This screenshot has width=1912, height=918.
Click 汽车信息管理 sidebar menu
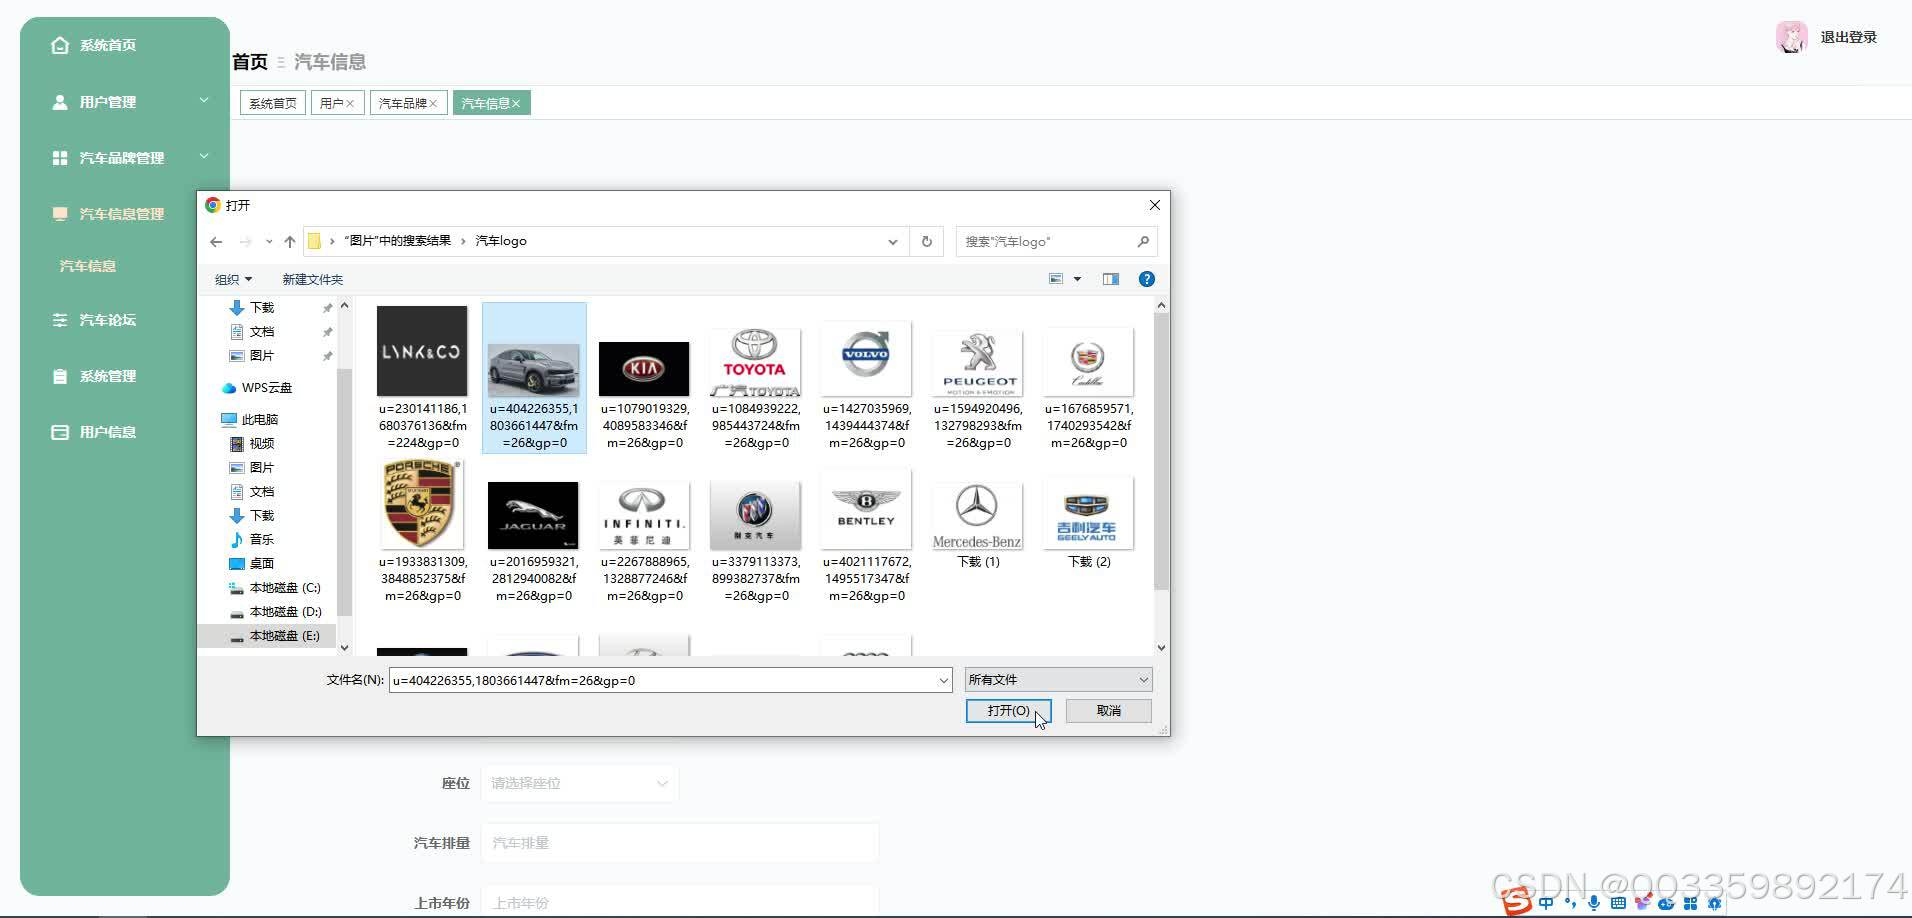[x=121, y=214]
